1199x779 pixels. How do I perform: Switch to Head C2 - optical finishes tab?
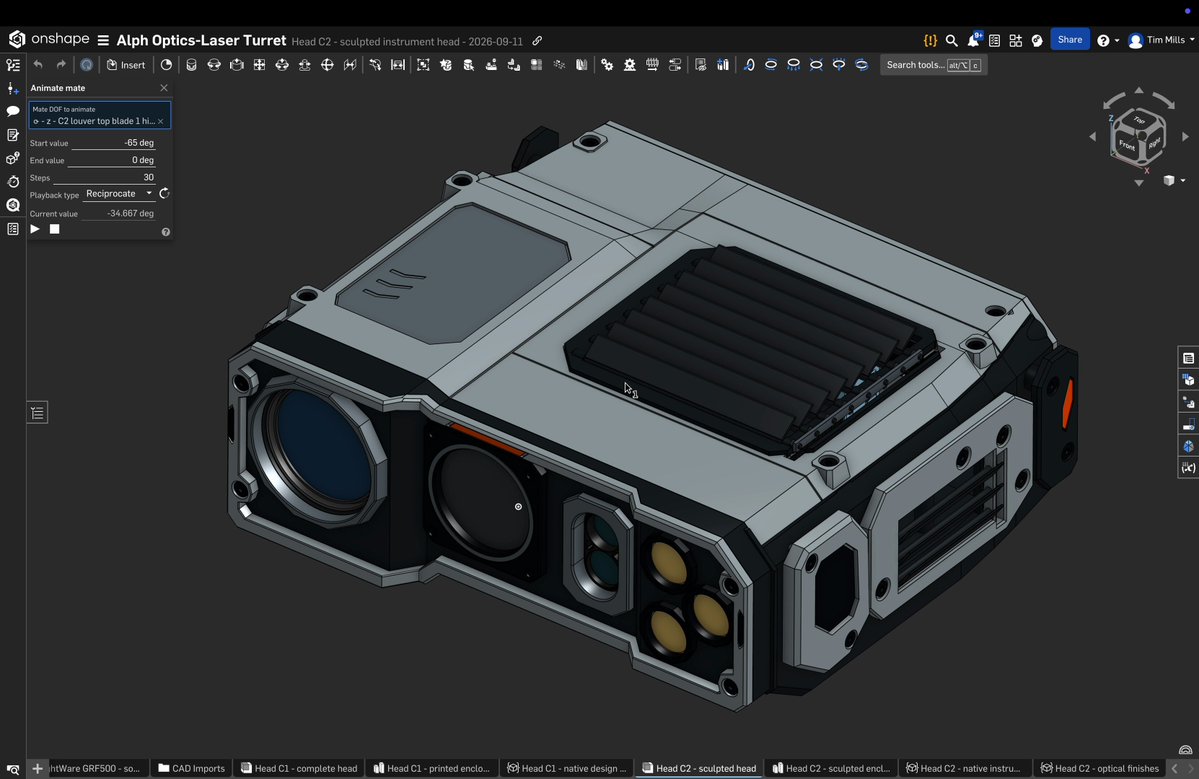click(x=1100, y=768)
